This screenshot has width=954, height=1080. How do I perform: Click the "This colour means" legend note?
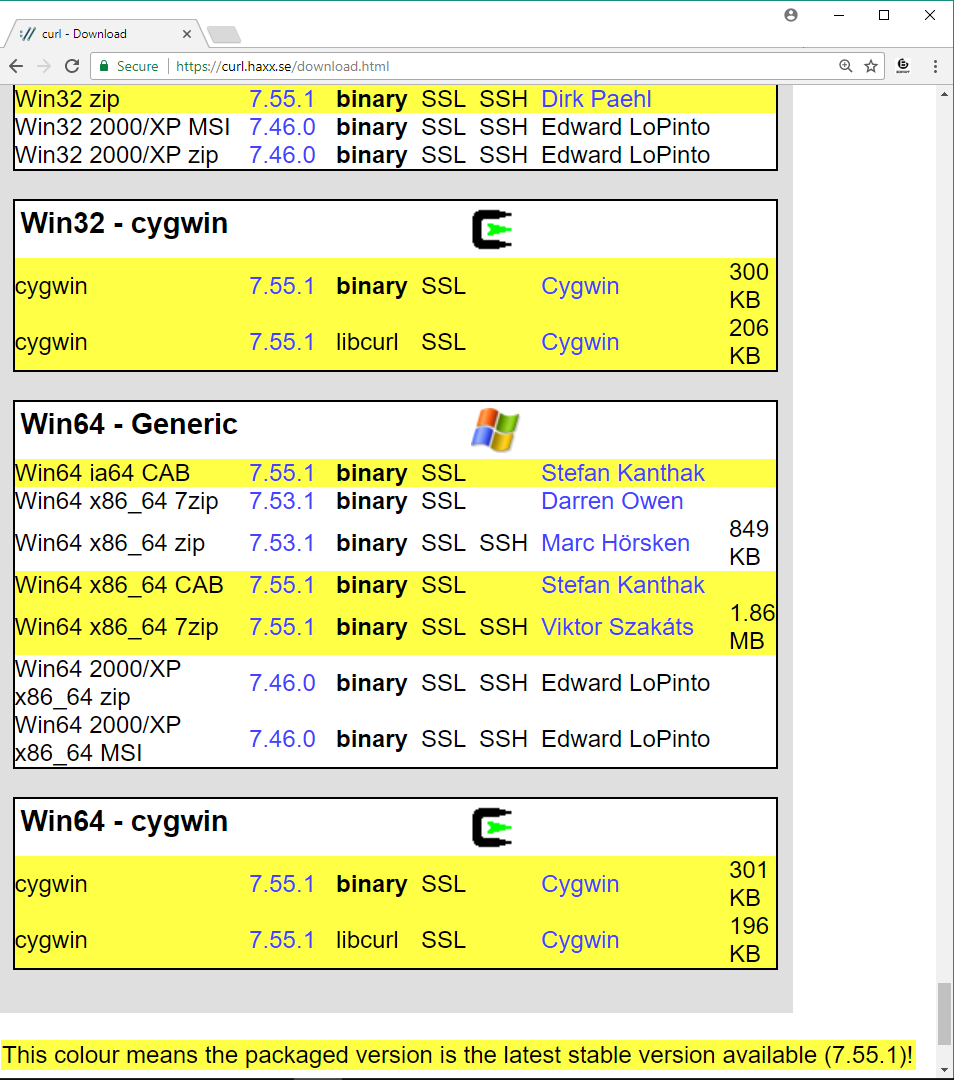[x=457, y=1055]
